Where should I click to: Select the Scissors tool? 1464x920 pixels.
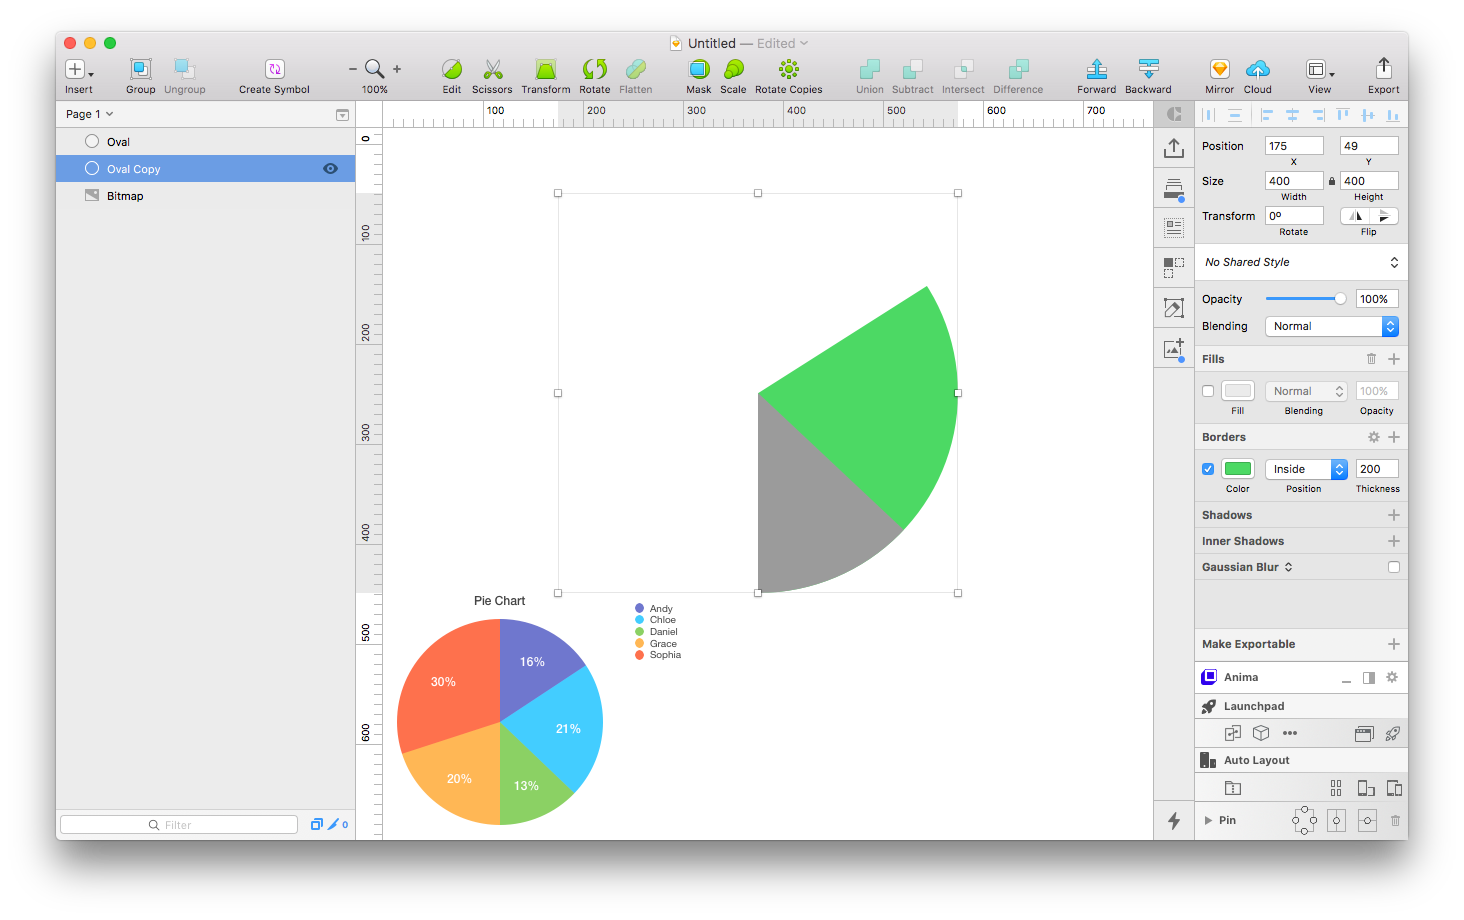coord(492,69)
